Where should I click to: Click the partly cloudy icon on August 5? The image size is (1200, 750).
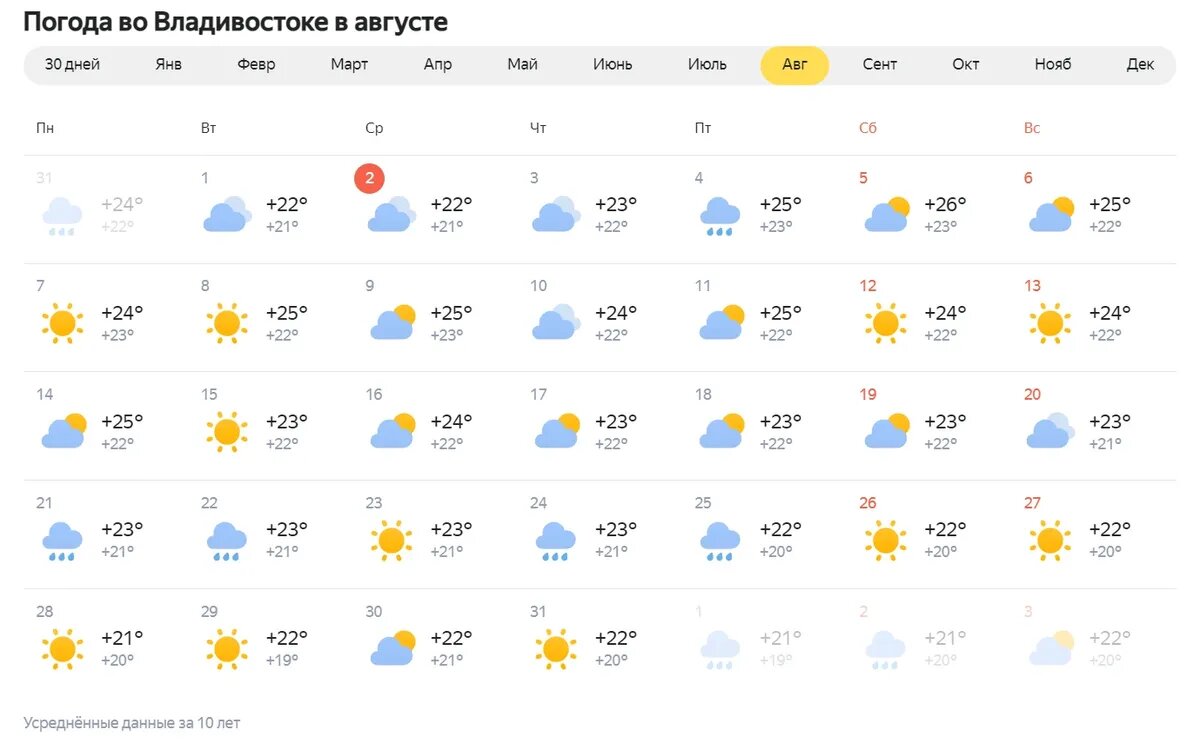[886, 215]
